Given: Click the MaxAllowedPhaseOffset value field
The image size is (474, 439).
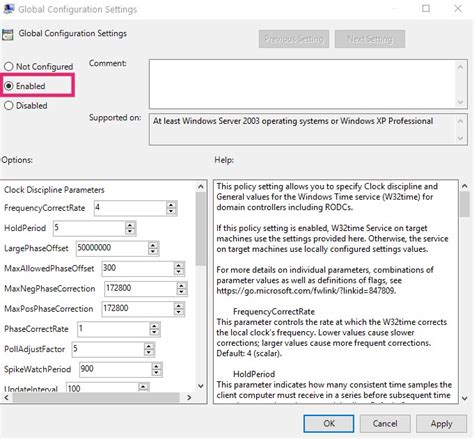Looking at the screenshot, I should (138, 268).
